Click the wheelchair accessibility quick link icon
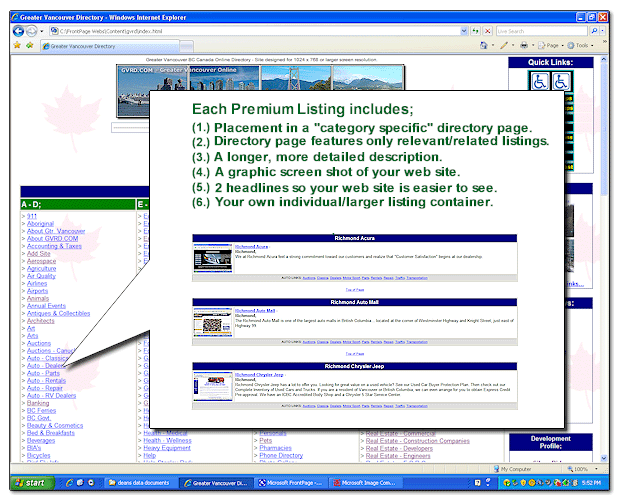This screenshot has width=622, height=502. click(540, 82)
